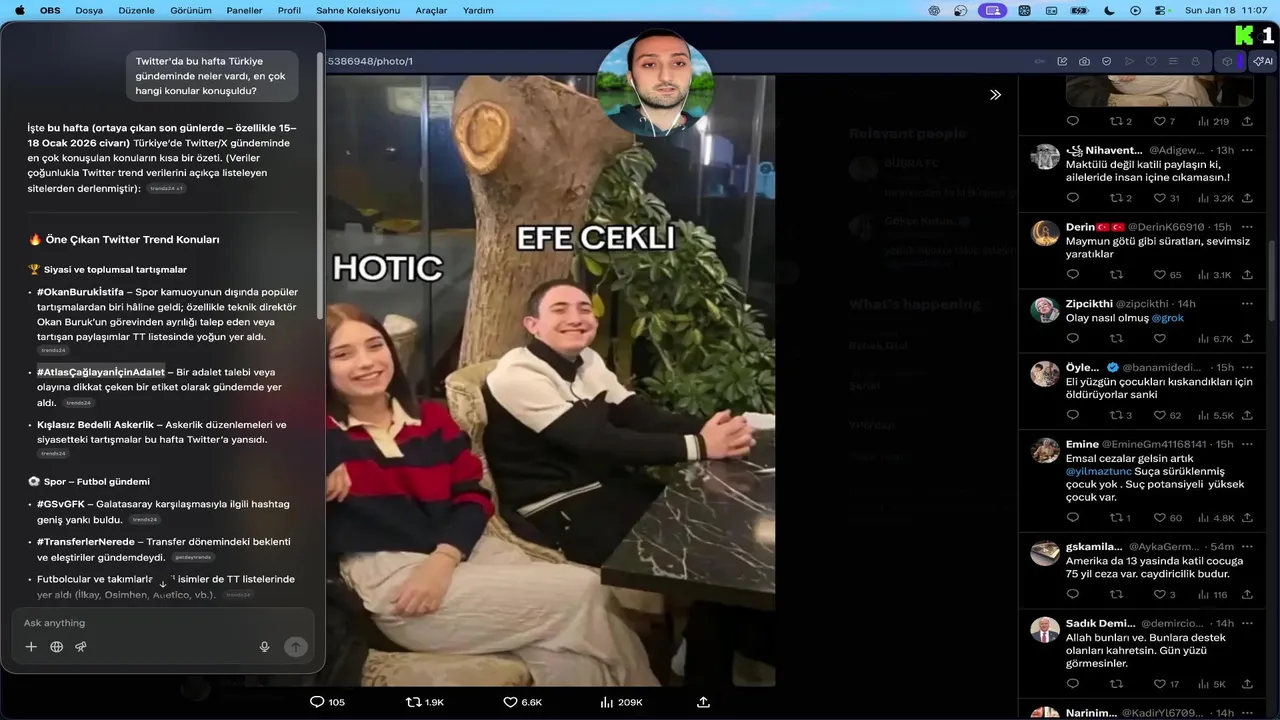This screenshot has height=720, width=1280.
Task: Share the main photo post
Action: (x=703, y=702)
